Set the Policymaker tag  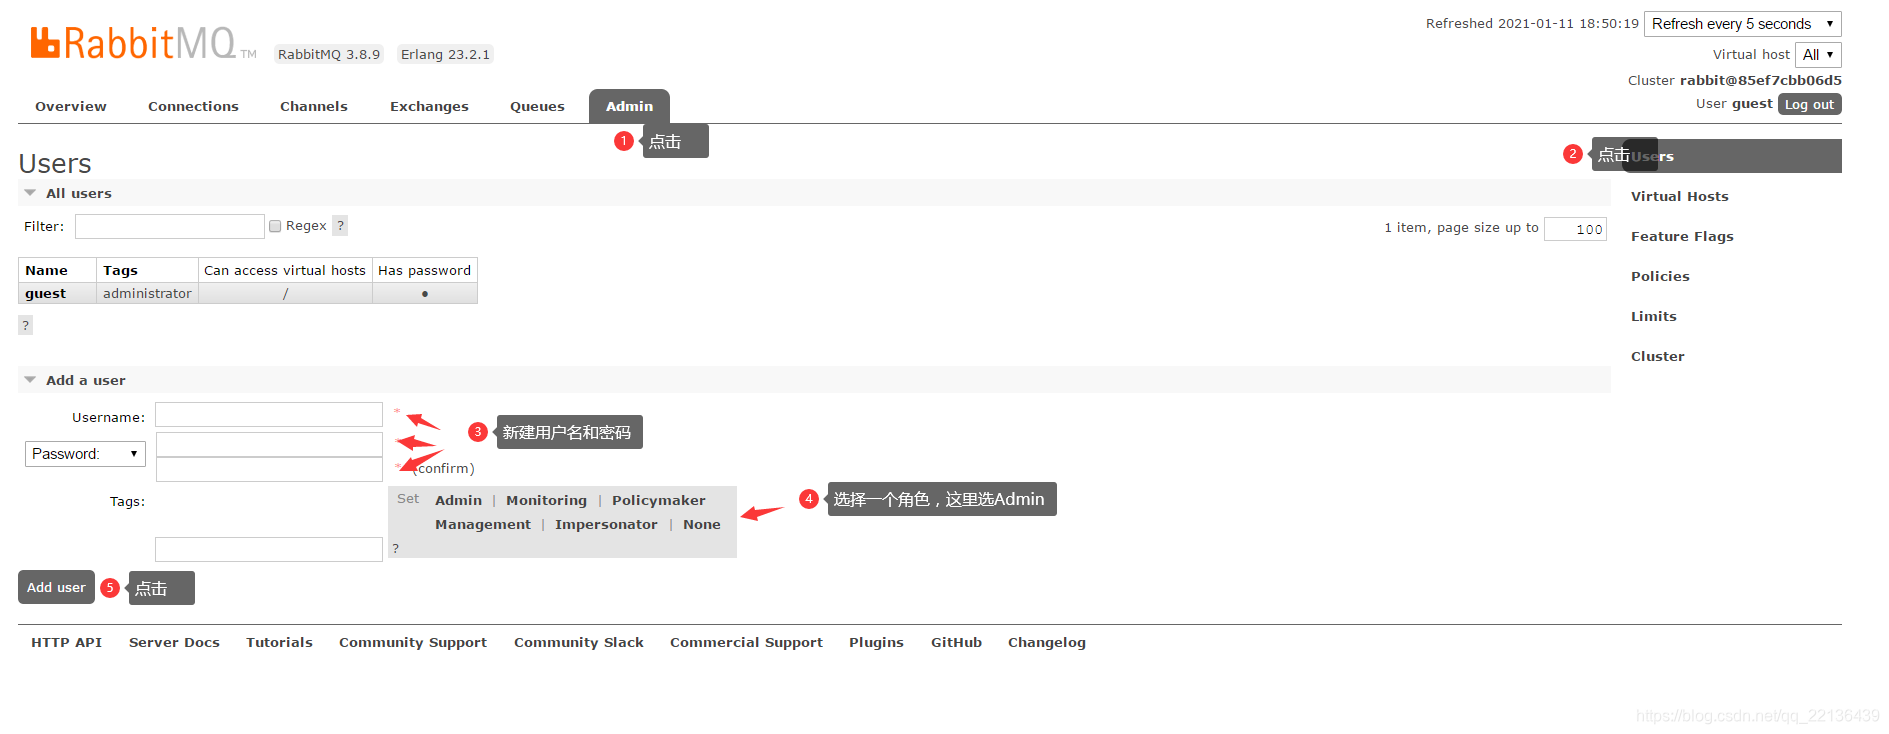pos(658,500)
